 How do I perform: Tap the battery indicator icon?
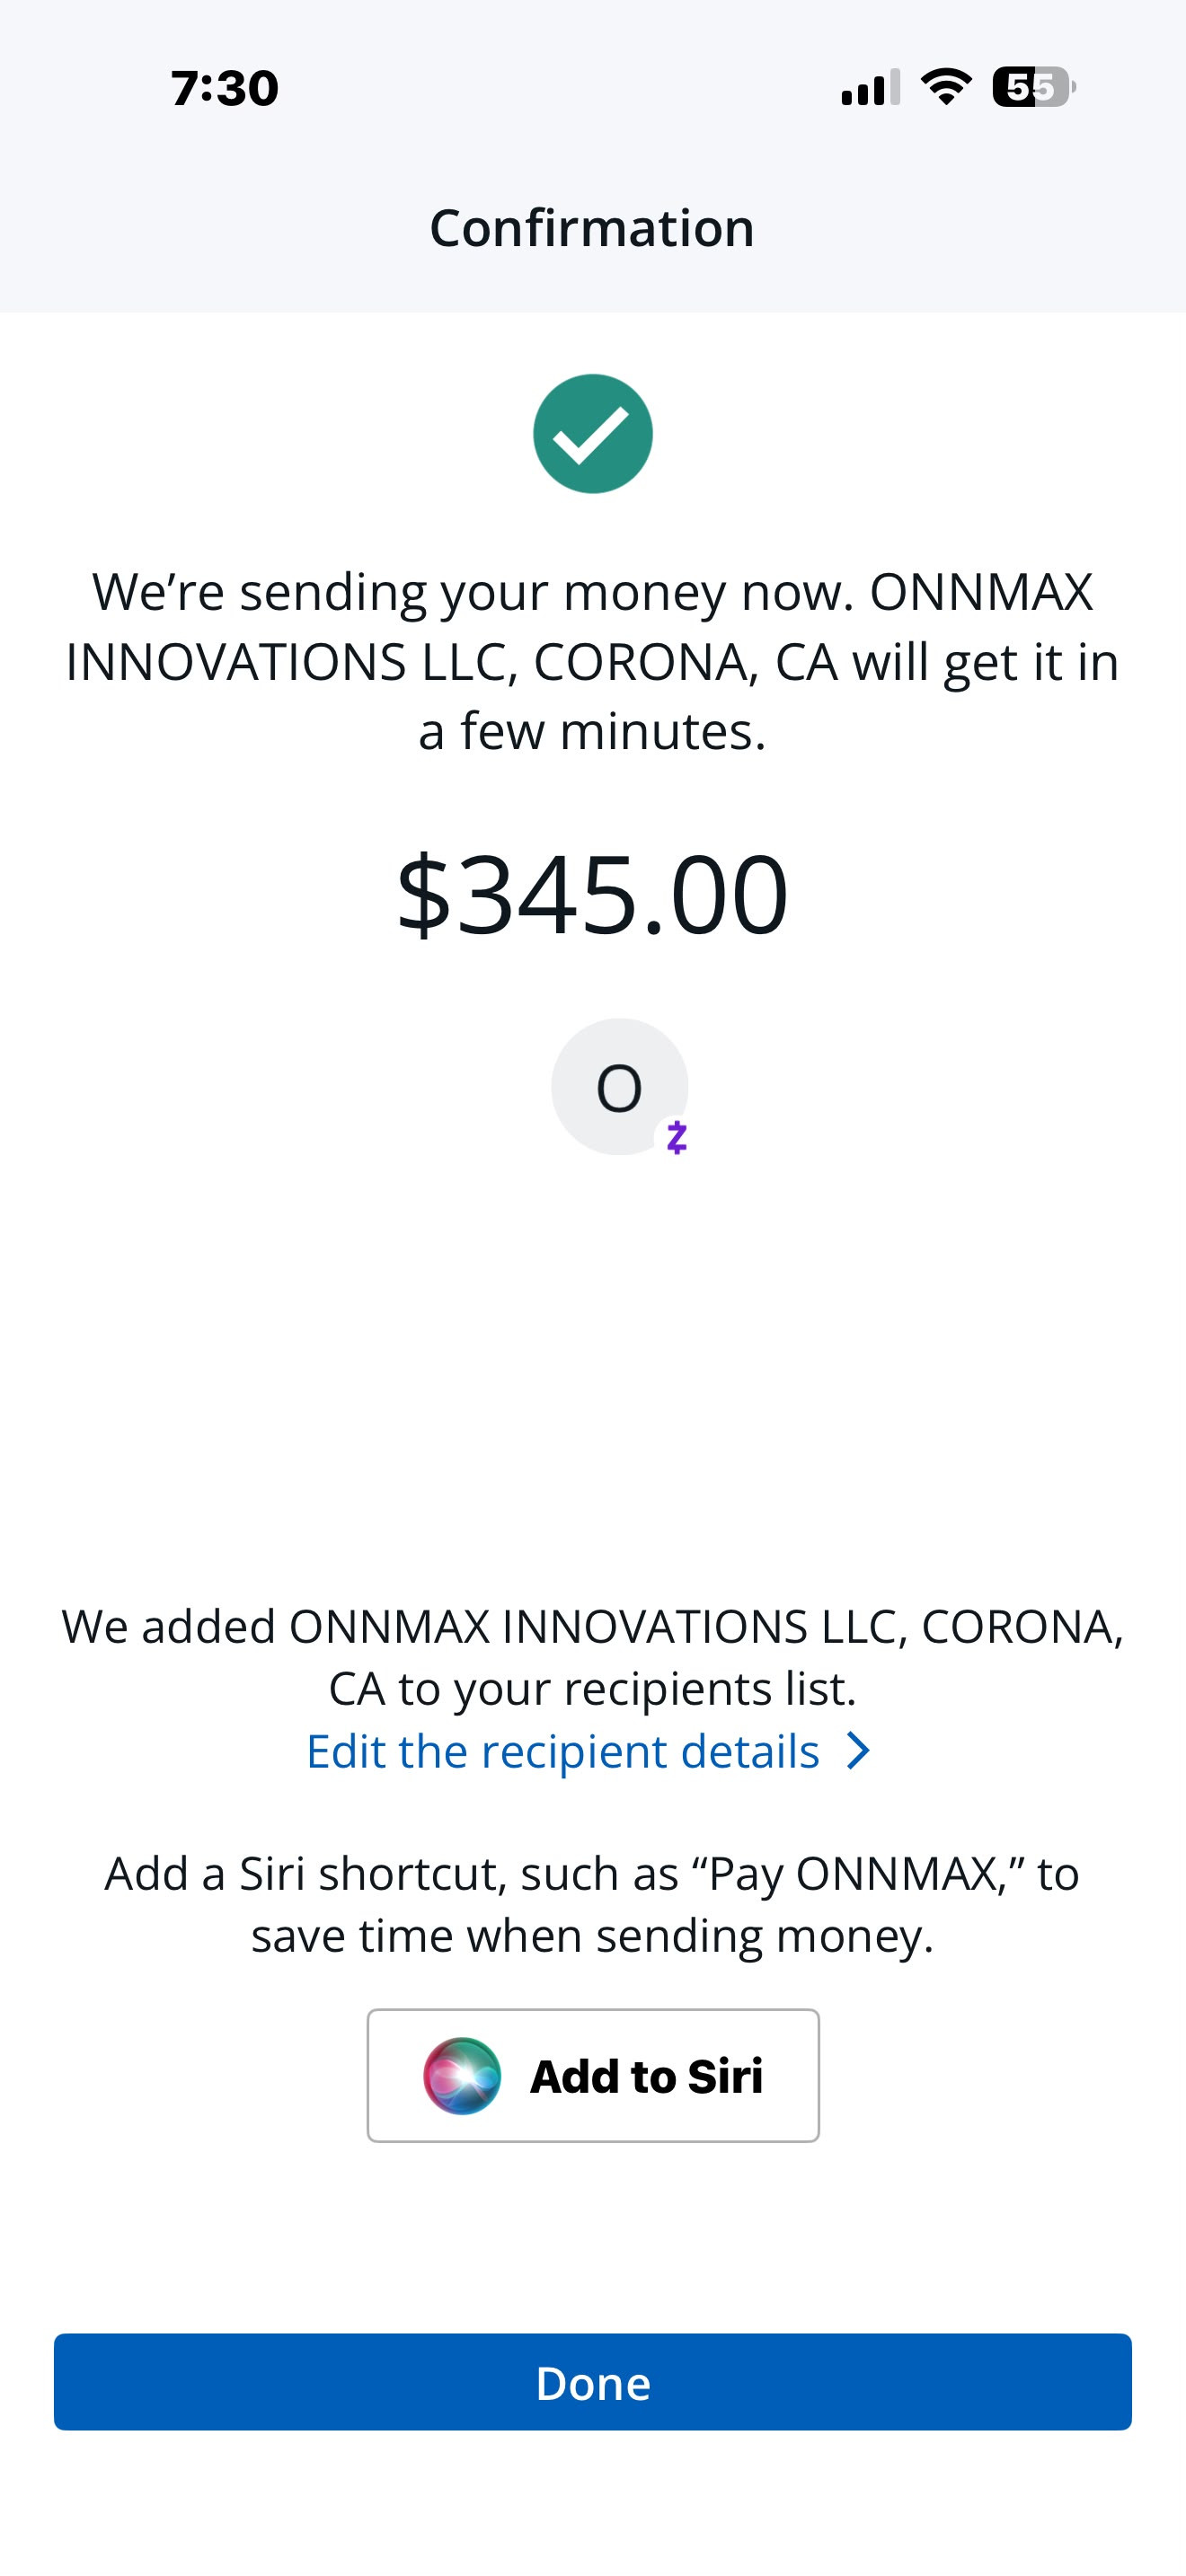(x=1034, y=87)
